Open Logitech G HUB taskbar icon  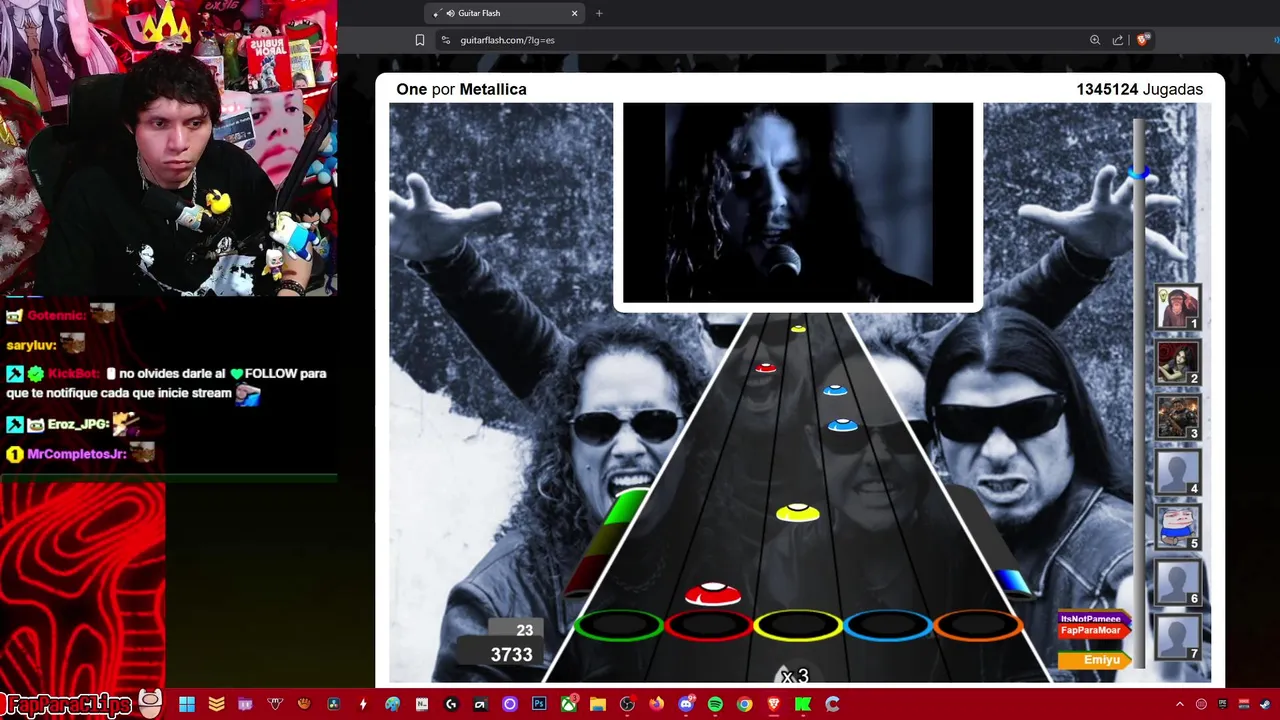point(451,704)
